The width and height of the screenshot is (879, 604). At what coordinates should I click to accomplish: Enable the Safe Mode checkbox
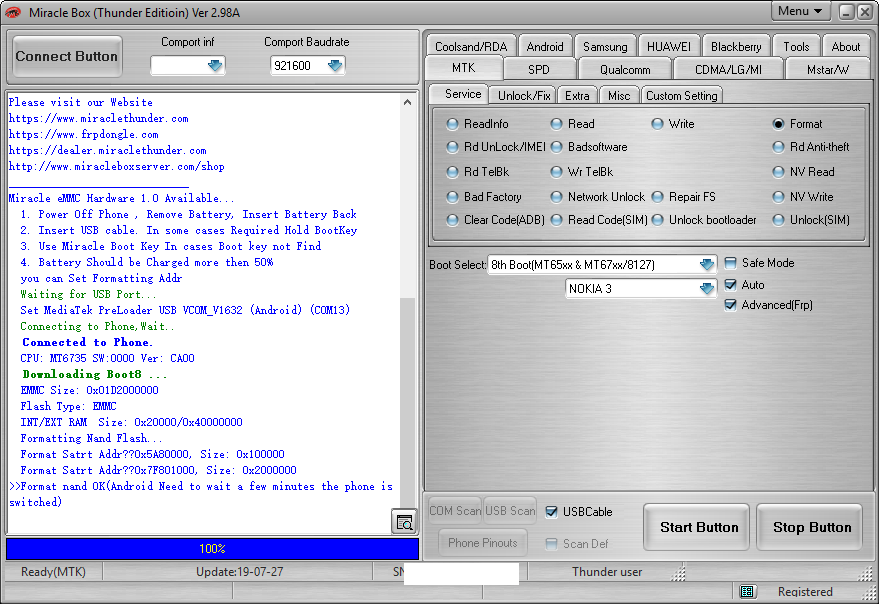pyautogui.click(x=730, y=263)
